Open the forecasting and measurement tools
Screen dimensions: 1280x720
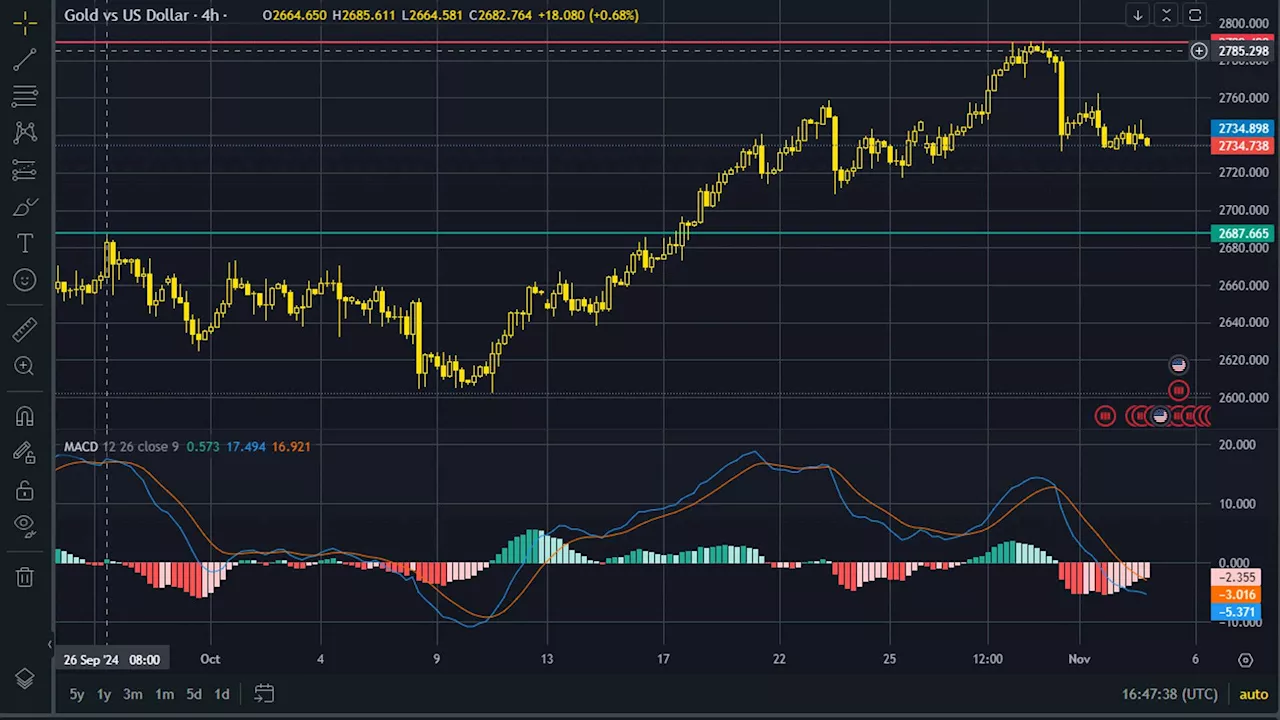(x=25, y=170)
